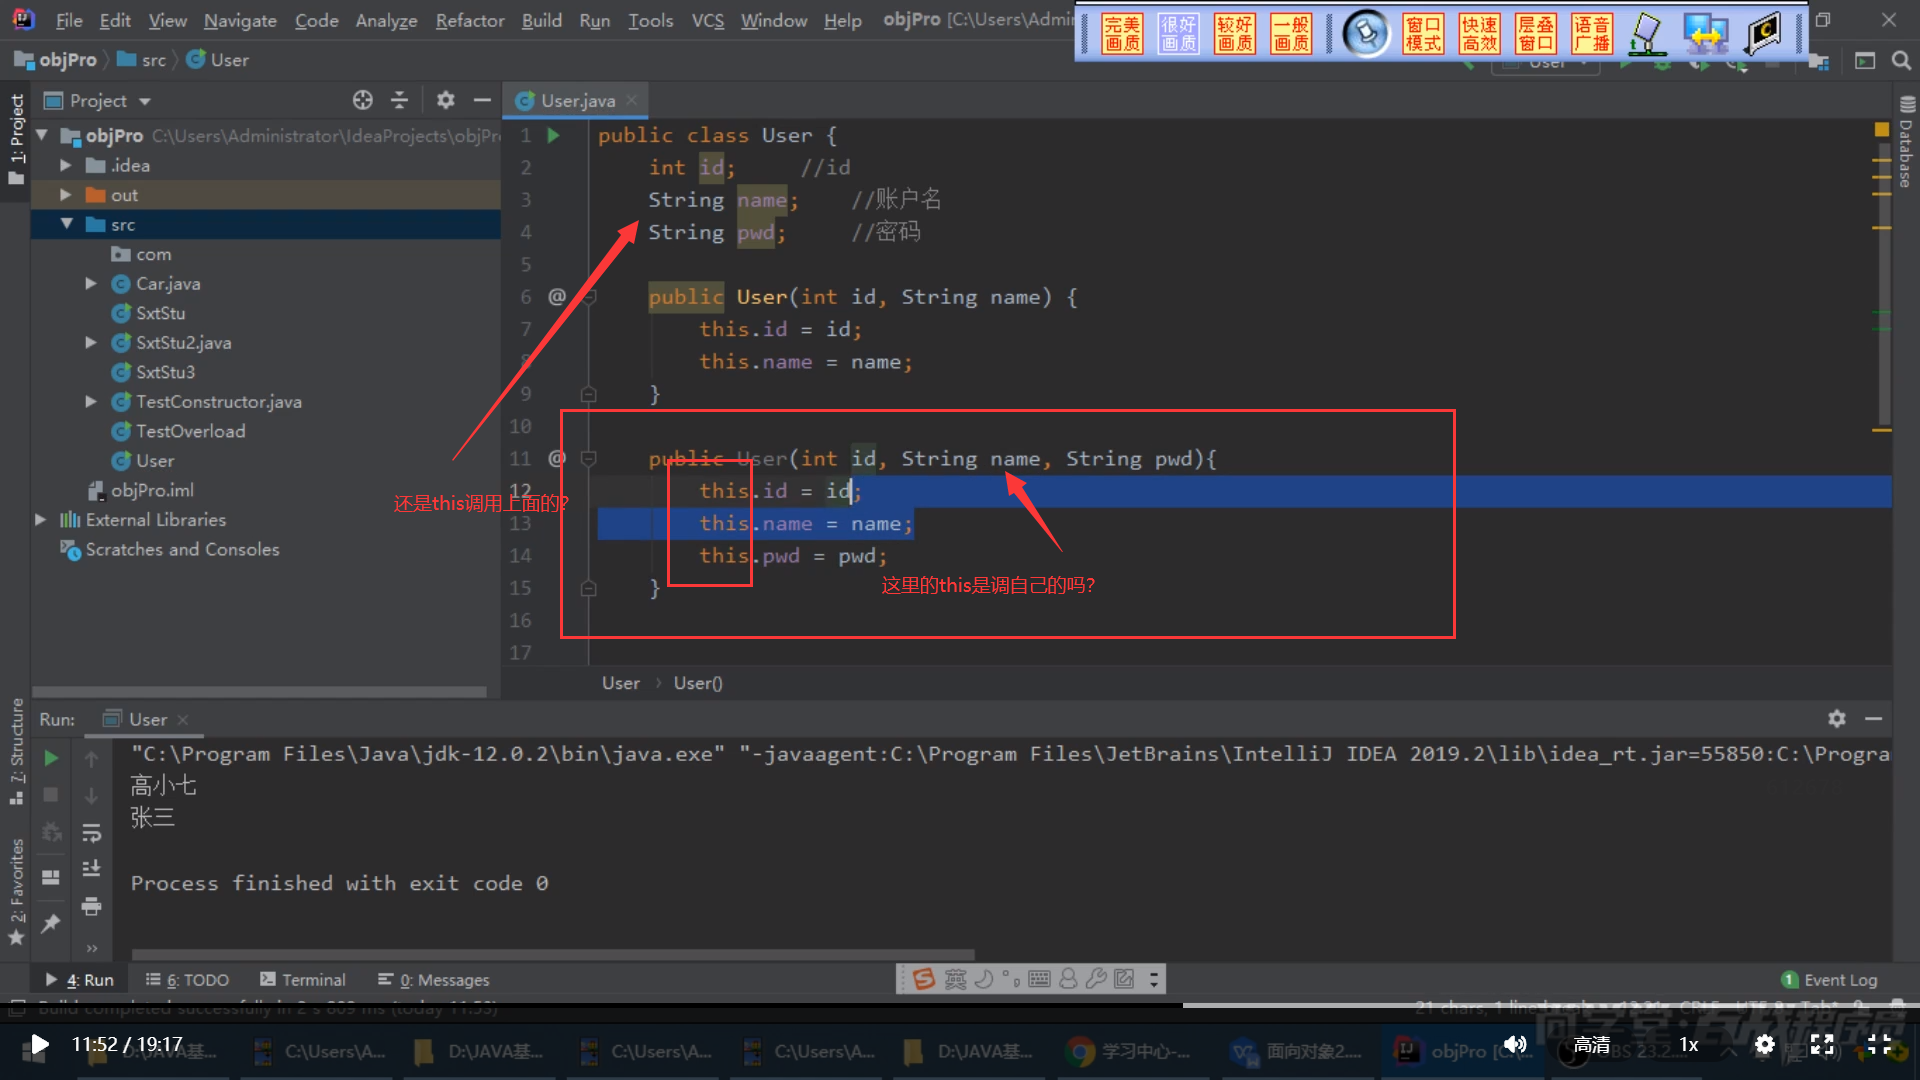Viewport: 1920px width, 1080px height.
Task: Click the @ gutter marker at line 6
Action: point(557,296)
